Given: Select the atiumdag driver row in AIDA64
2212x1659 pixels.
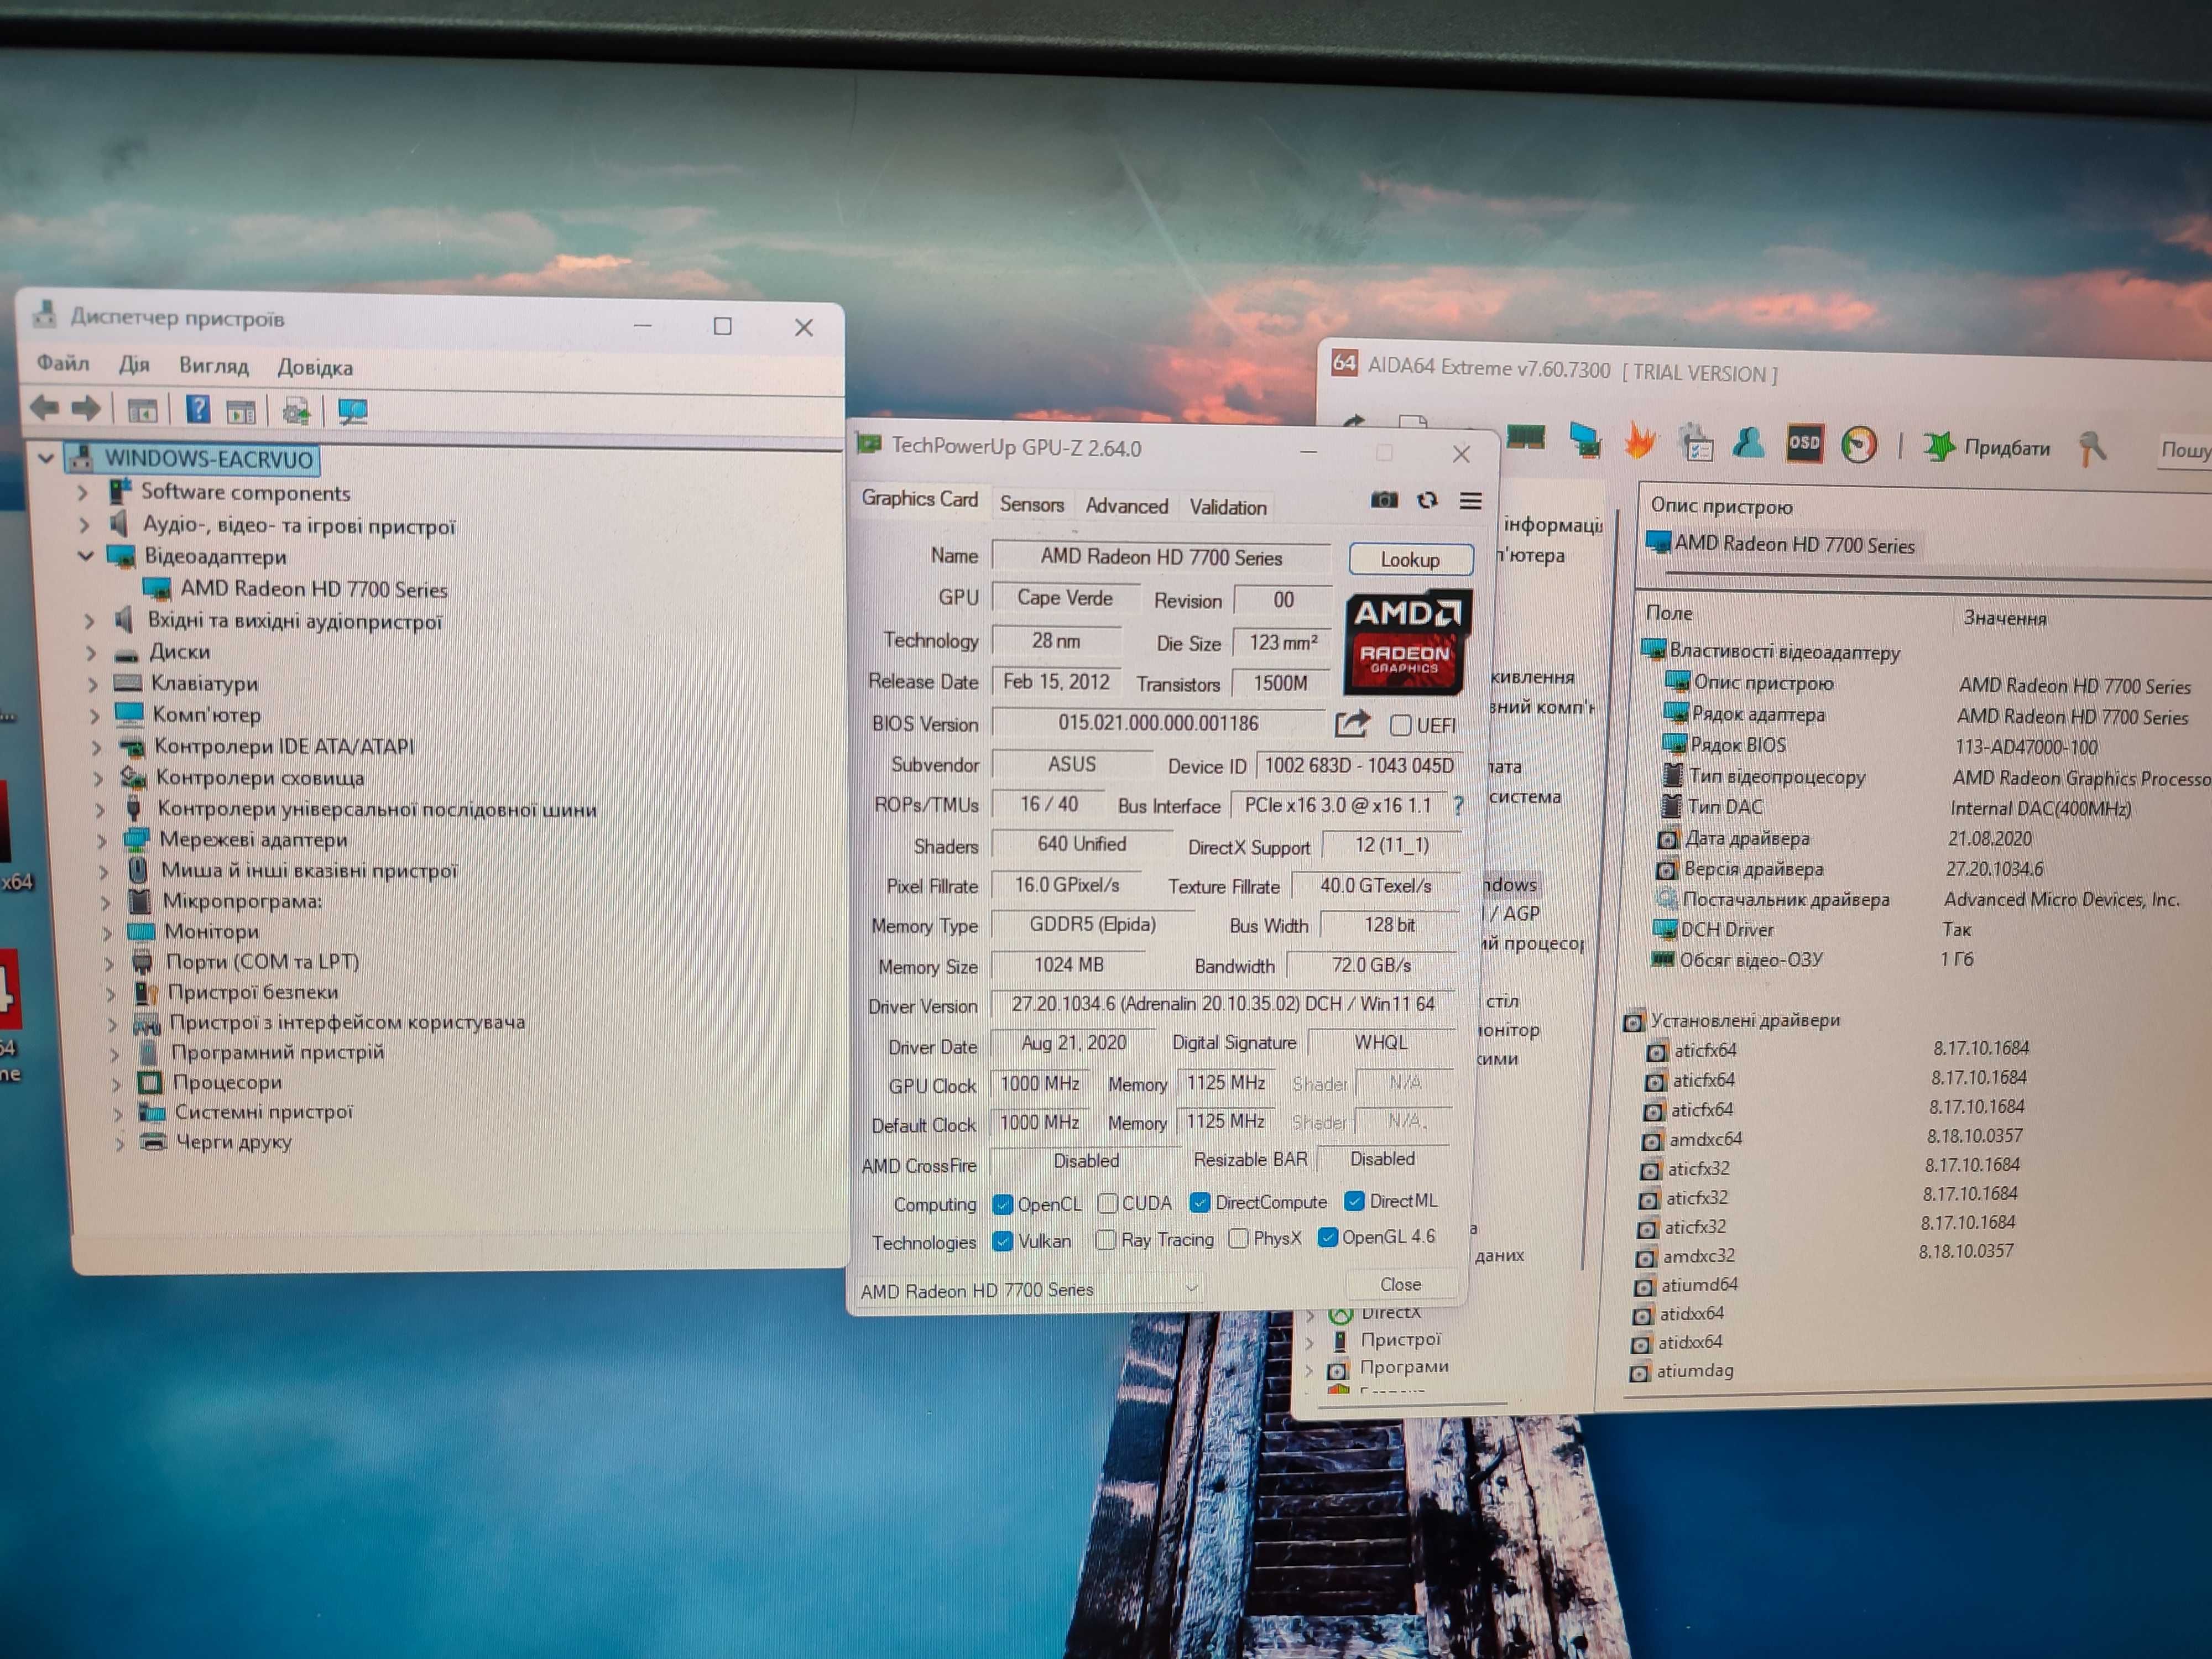Looking at the screenshot, I should coord(1695,1371).
